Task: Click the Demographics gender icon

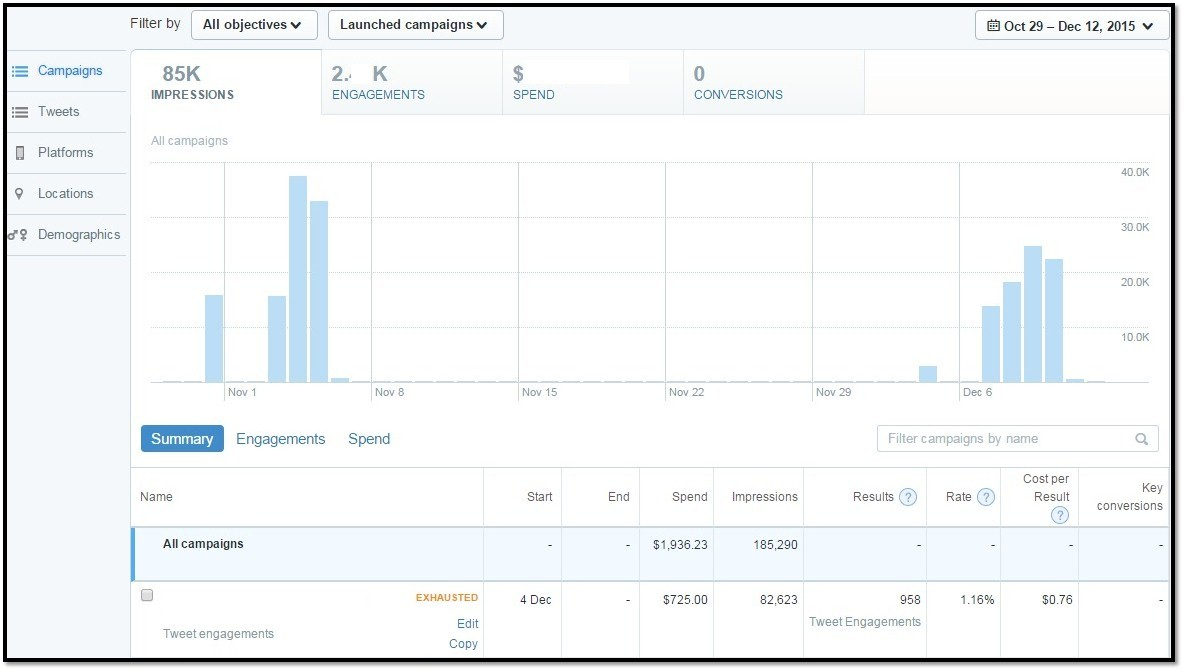Action: point(18,235)
